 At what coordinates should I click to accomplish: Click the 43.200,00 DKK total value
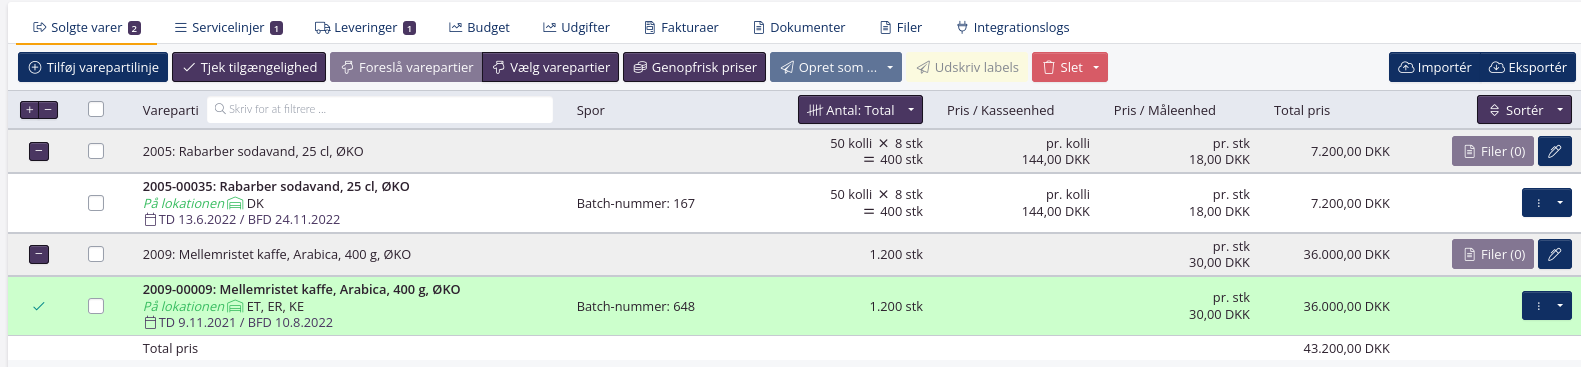click(1346, 348)
